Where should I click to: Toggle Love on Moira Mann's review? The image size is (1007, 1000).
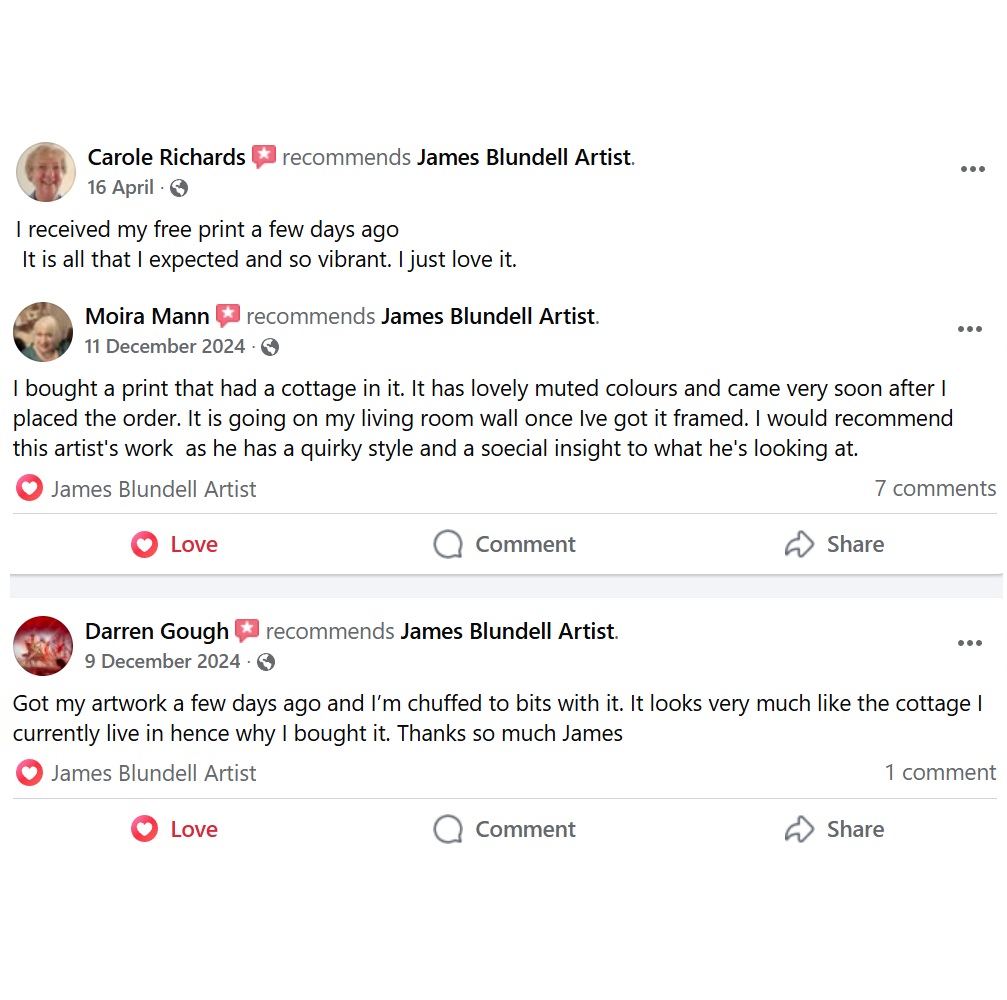[175, 544]
